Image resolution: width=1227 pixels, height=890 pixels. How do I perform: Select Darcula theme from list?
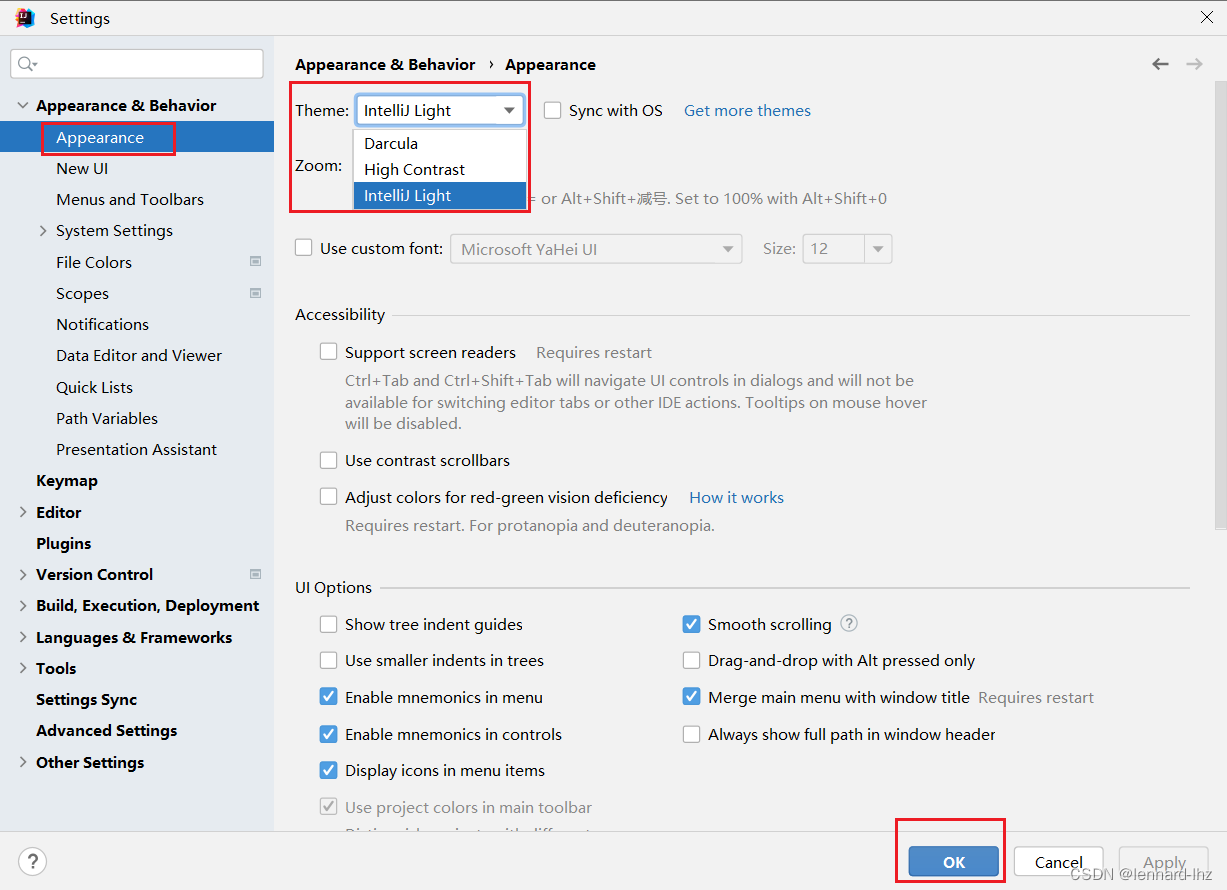click(x=440, y=143)
